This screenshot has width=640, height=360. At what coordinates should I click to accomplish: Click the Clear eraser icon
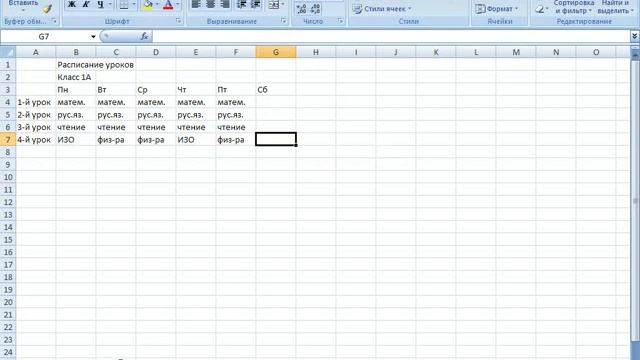541,9
